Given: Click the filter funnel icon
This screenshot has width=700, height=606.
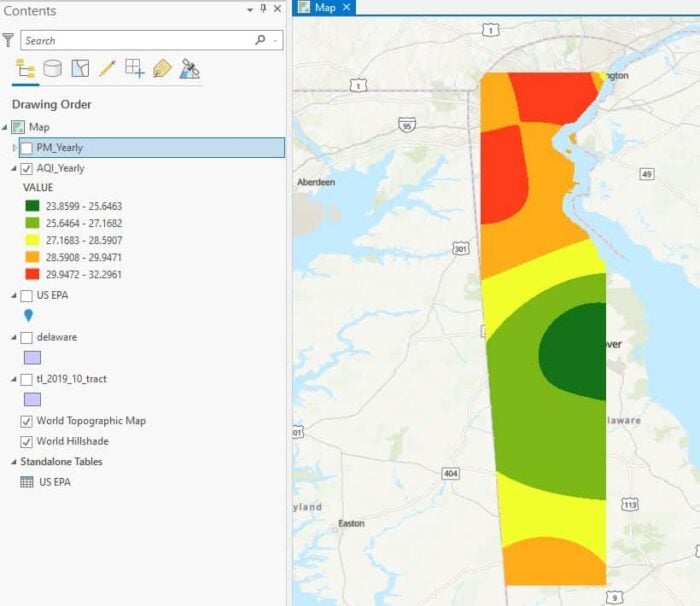Looking at the screenshot, I should click(x=8, y=40).
